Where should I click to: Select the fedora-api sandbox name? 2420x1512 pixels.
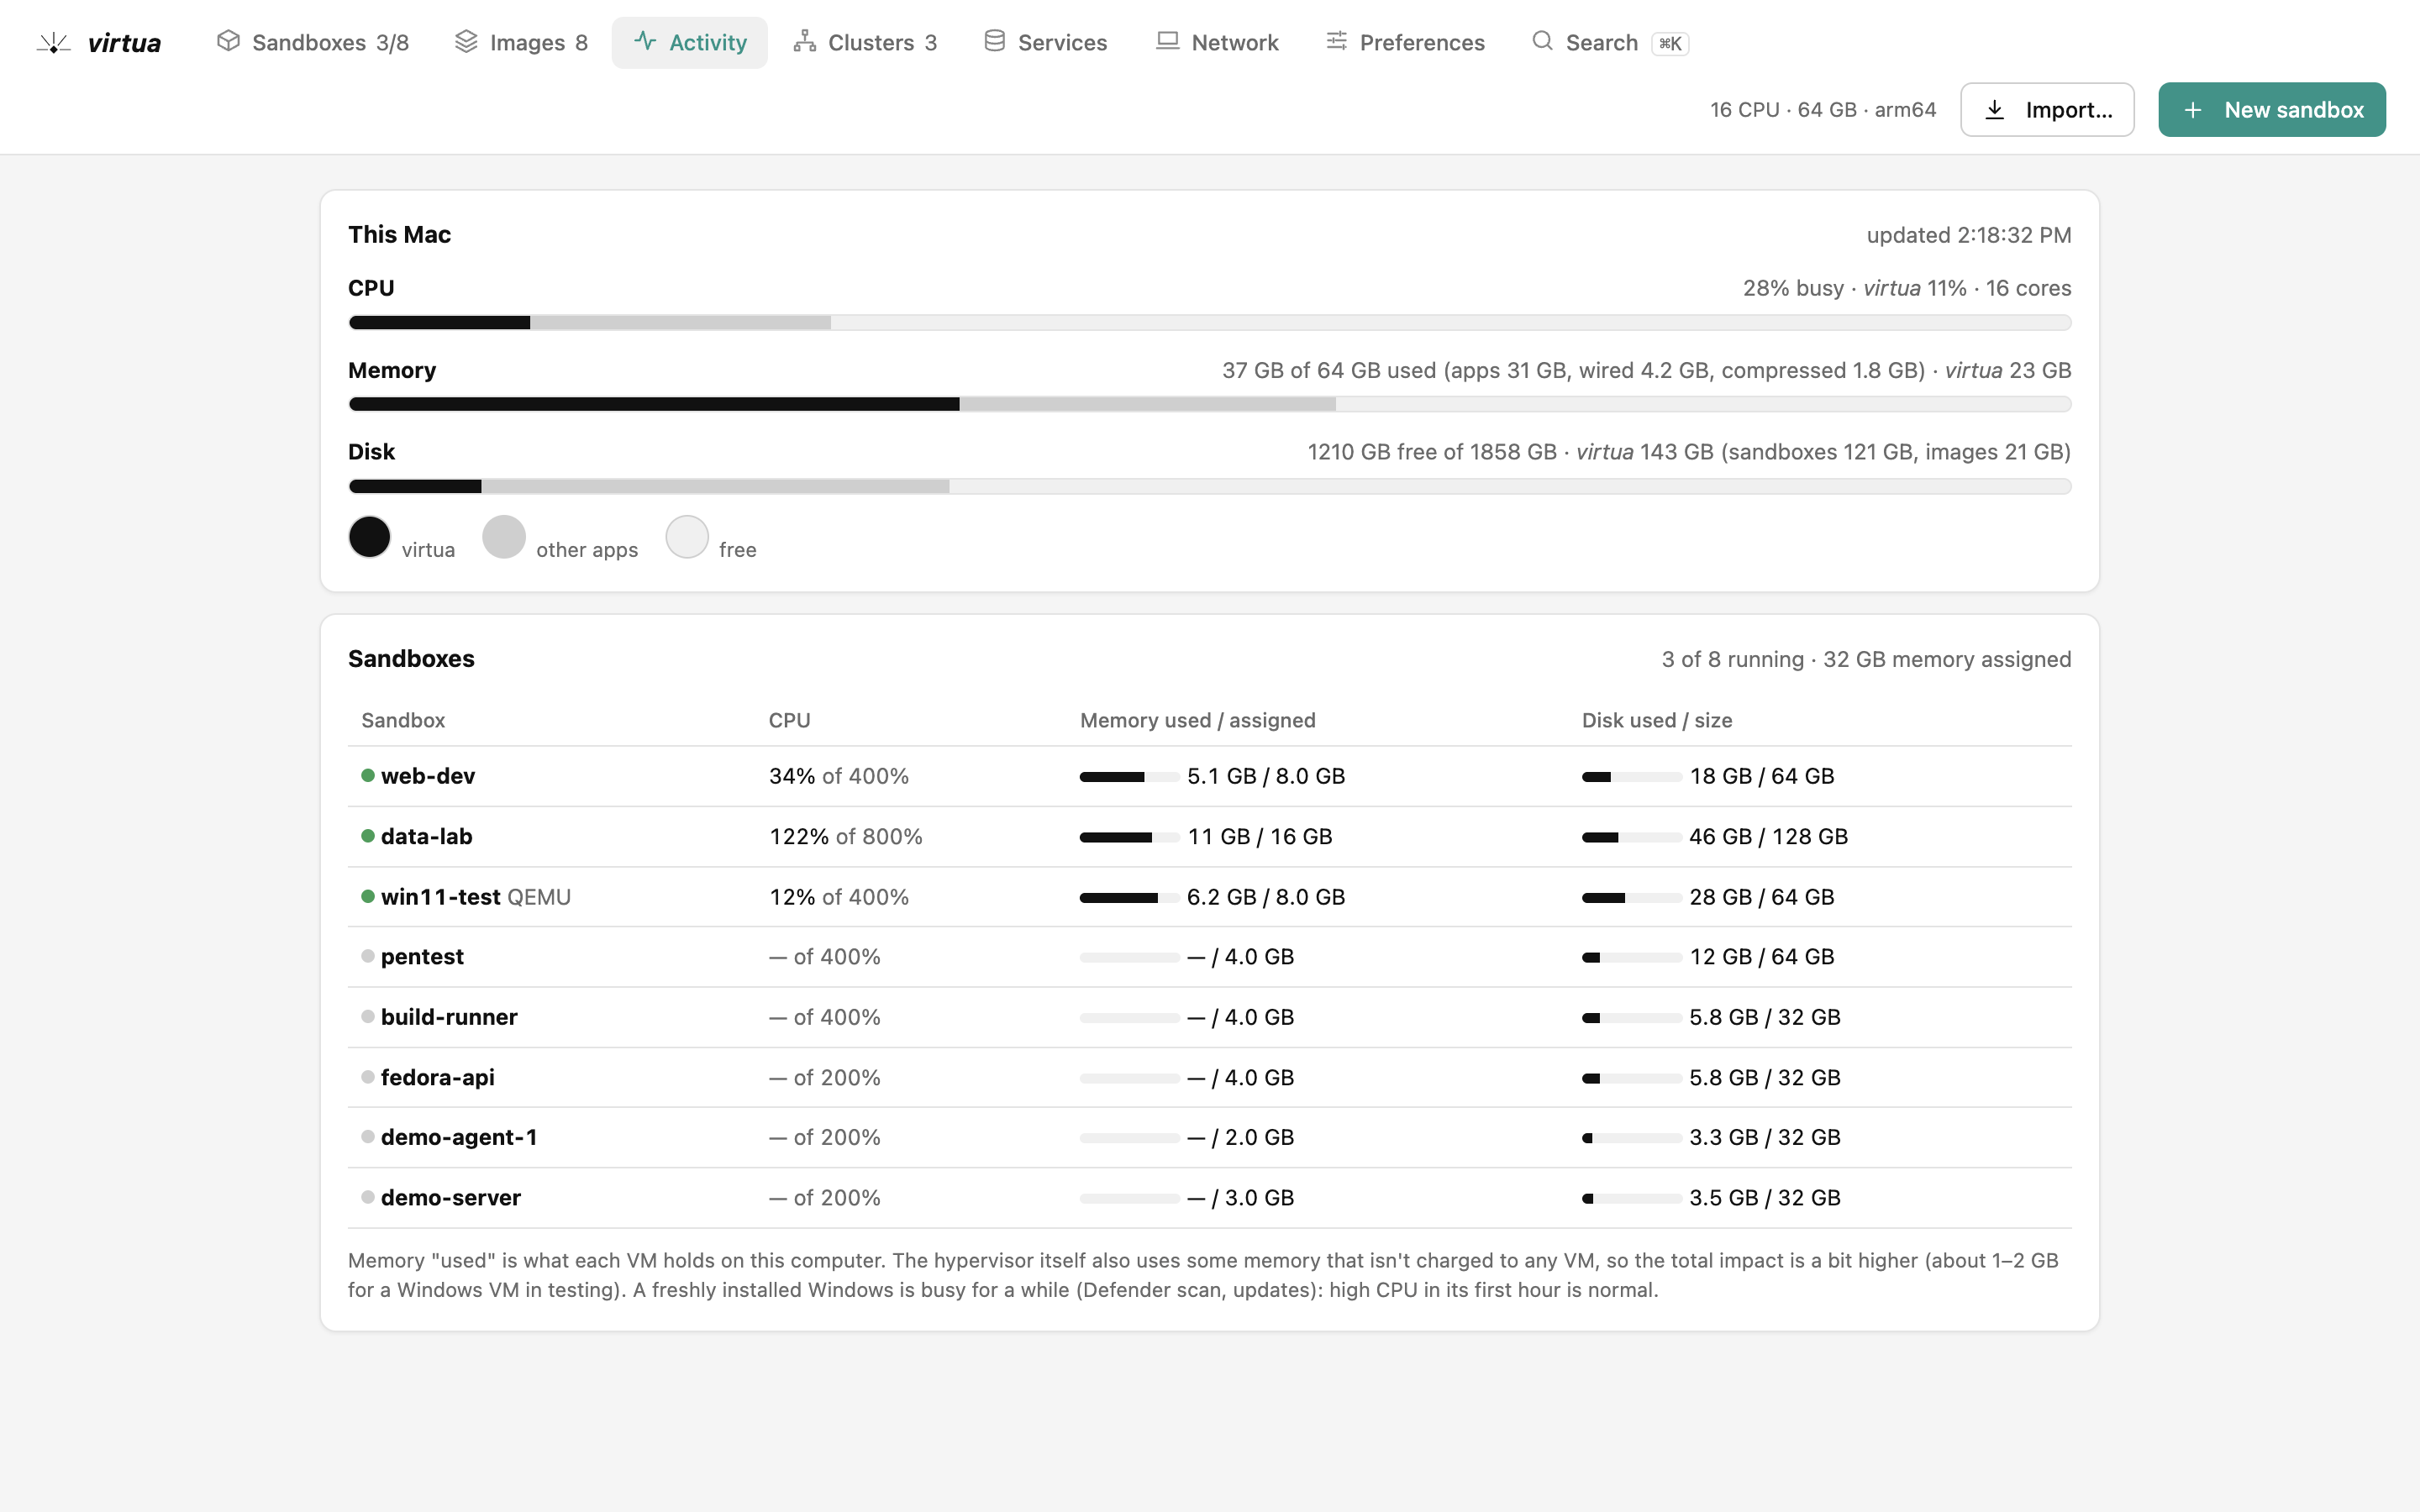point(437,1077)
